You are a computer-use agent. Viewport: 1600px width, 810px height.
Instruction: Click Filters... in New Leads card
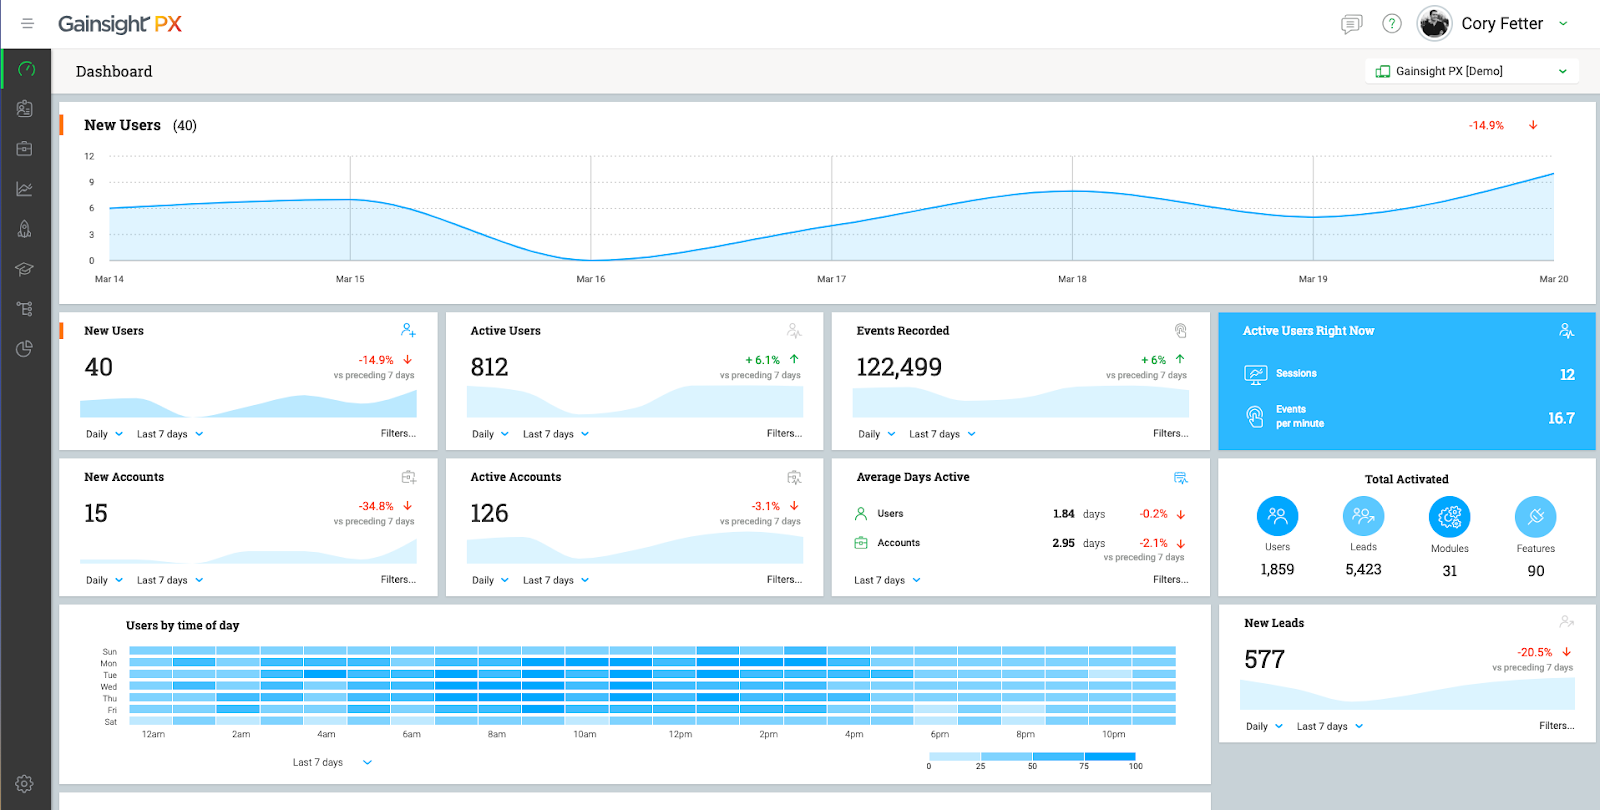coord(1556,726)
